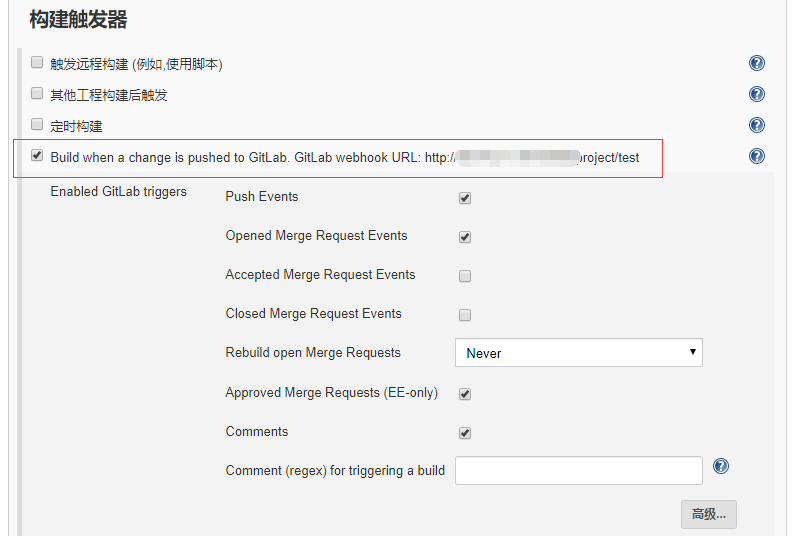This screenshot has height=536, width=792.
Task: Click help icon beside 定时构建
Action: (x=757, y=126)
